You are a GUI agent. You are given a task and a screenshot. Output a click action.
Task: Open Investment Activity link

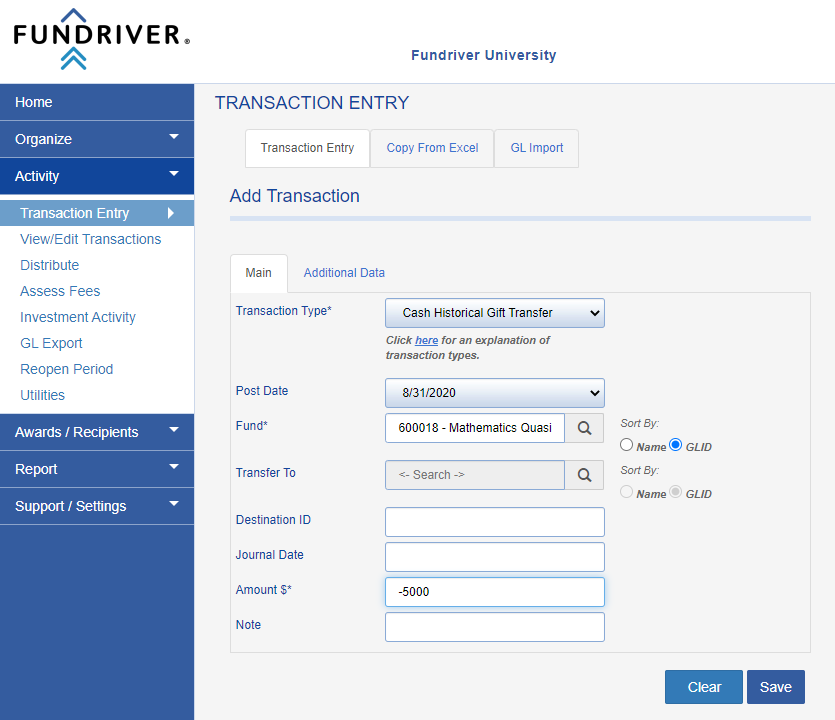click(x=78, y=317)
